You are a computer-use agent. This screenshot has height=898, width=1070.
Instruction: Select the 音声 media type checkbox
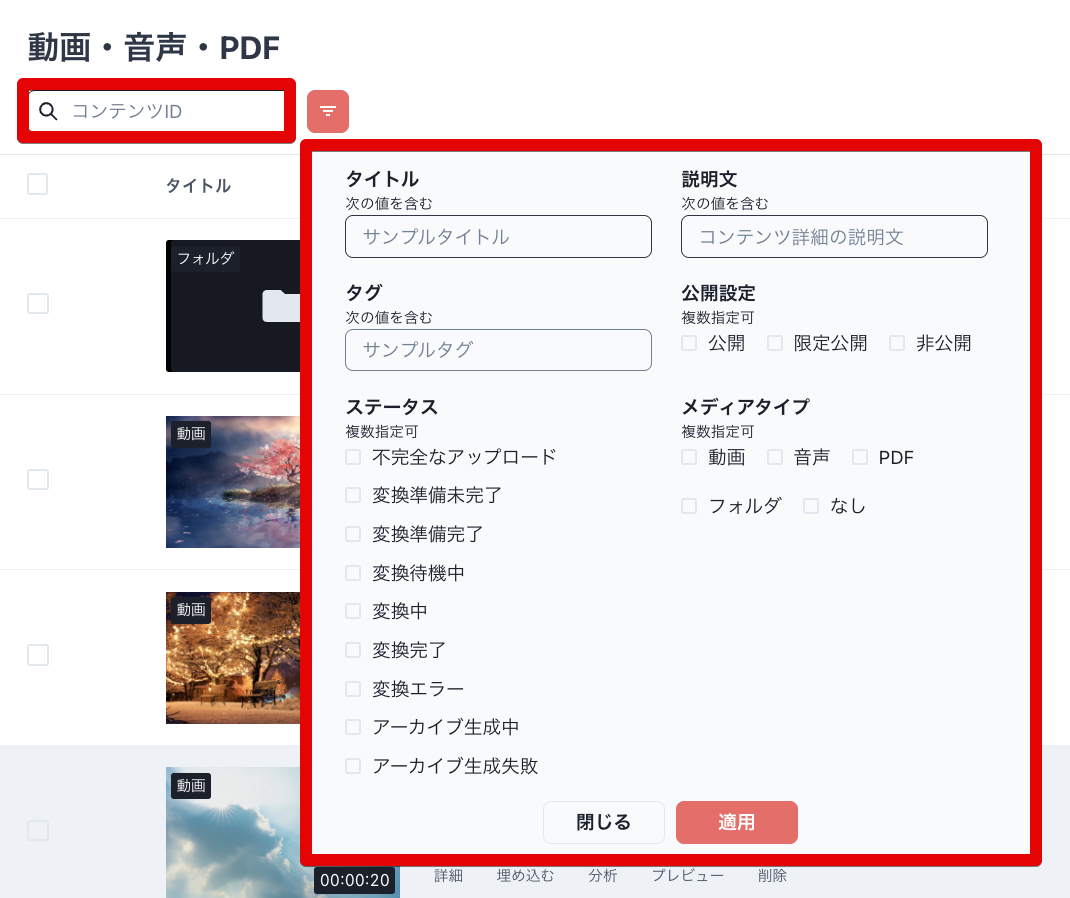[x=775, y=457]
